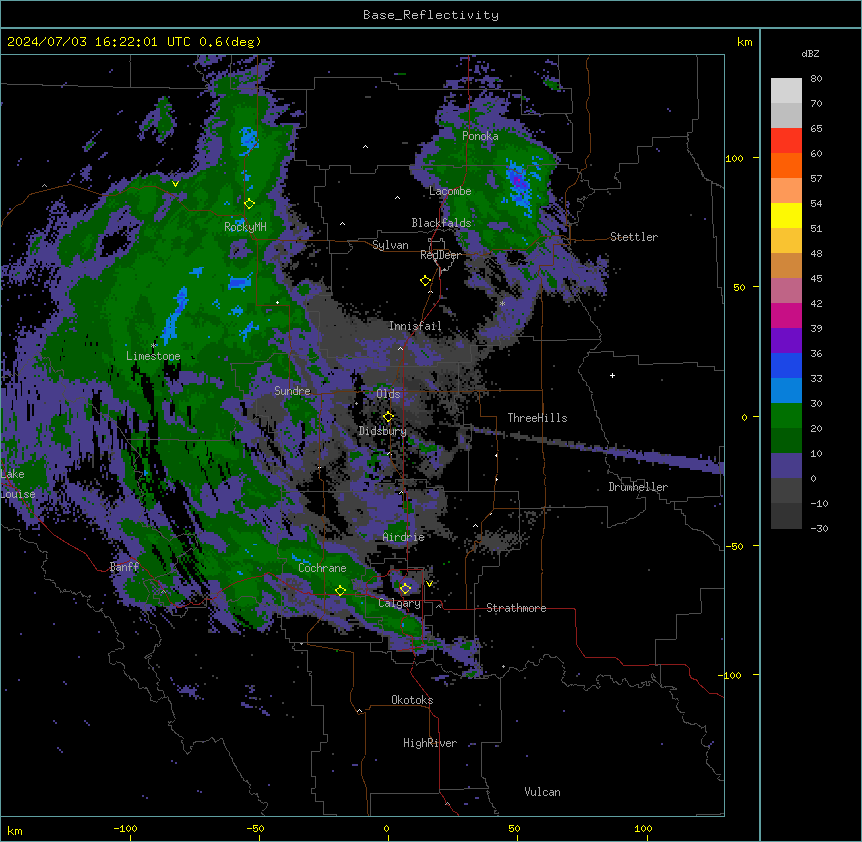Click the Banff town label
The image size is (862, 842).
pos(124,567)
